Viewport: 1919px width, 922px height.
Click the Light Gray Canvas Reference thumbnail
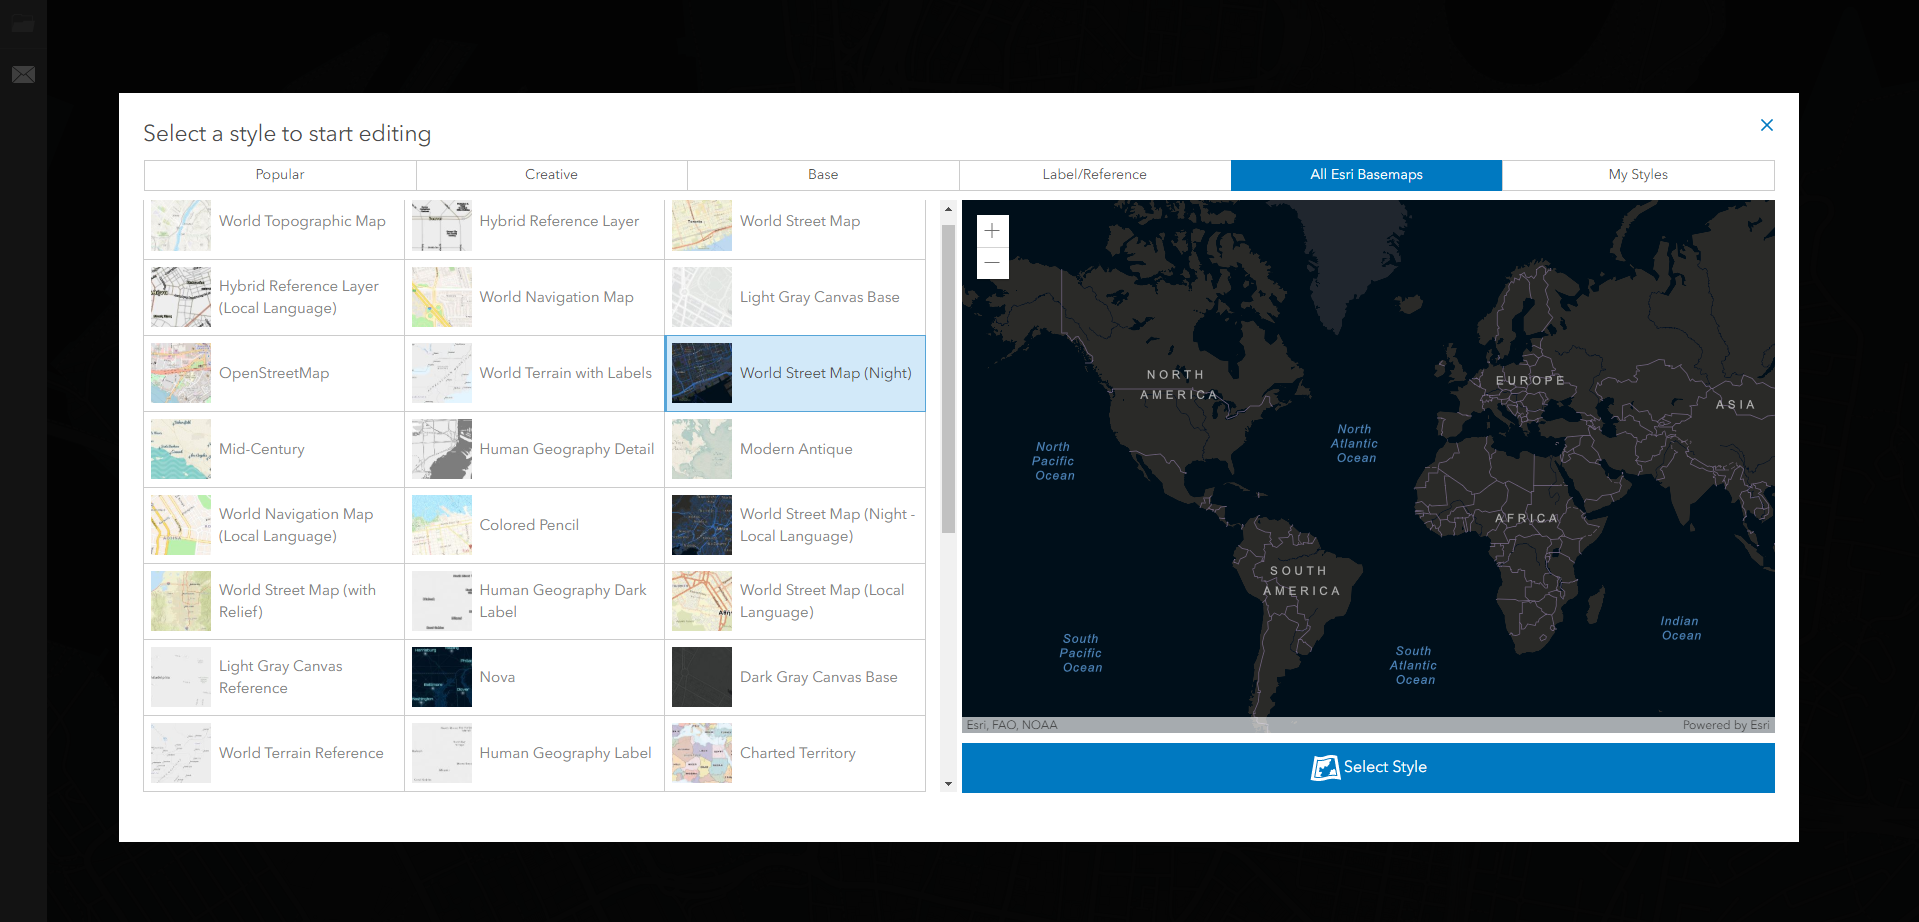coord(181,677)
